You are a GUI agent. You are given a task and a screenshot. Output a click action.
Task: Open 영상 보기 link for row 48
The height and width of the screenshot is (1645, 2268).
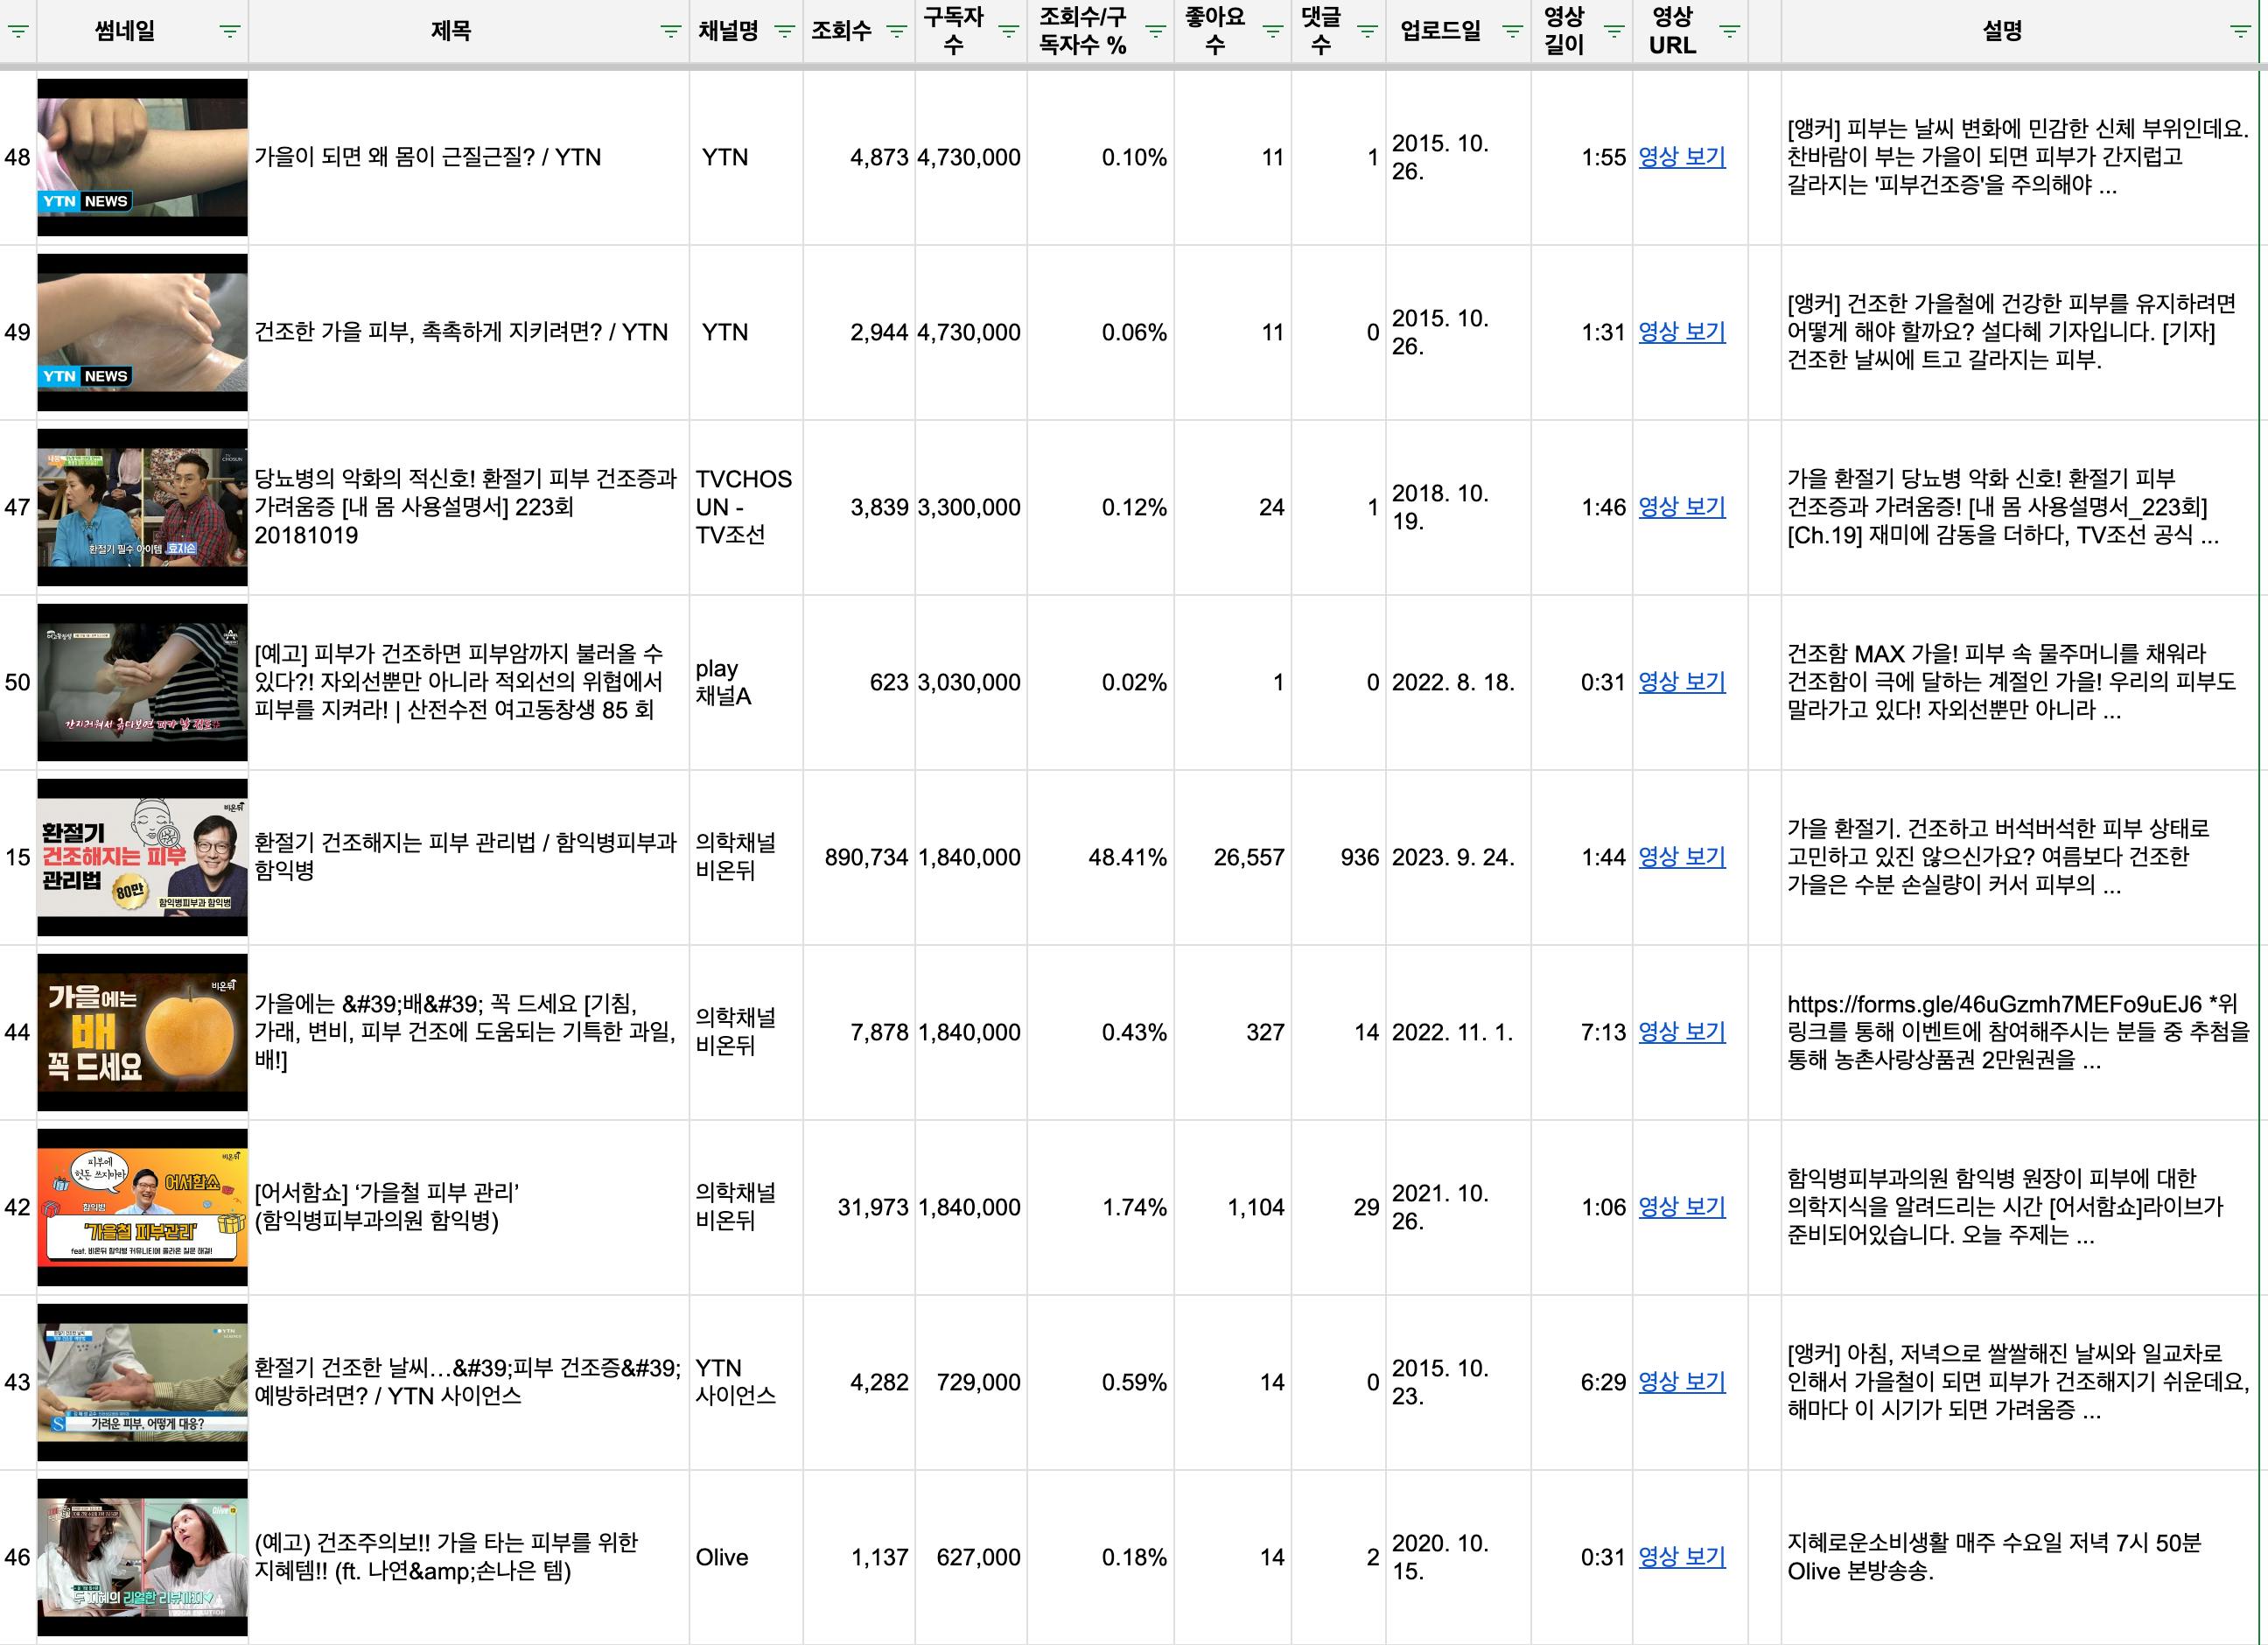(x=1681, y=157)
